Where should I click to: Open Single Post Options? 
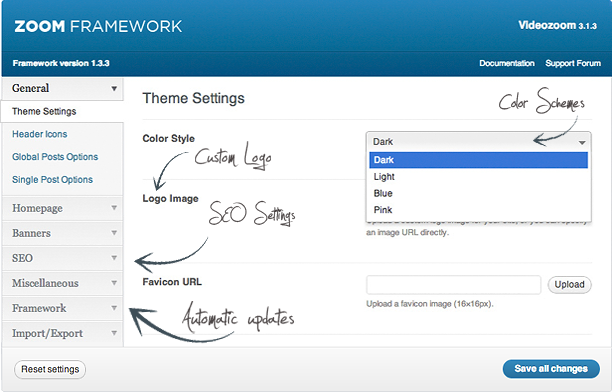coord(52,180)
